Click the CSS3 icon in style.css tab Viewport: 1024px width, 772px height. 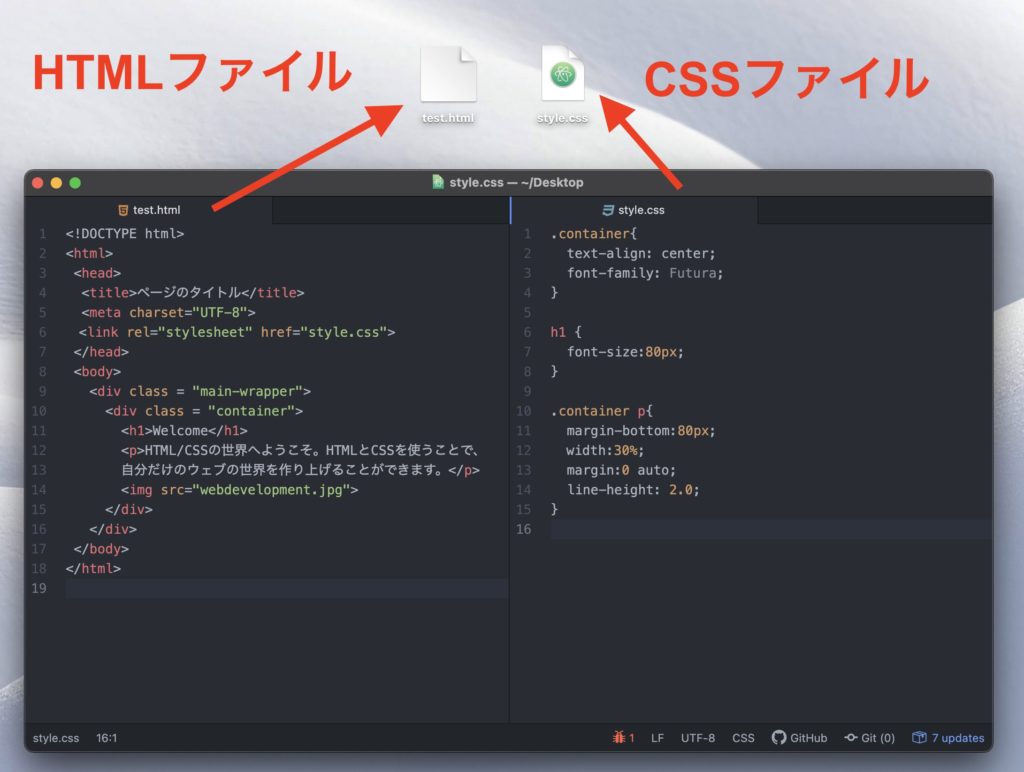click(x=608, y=210)
